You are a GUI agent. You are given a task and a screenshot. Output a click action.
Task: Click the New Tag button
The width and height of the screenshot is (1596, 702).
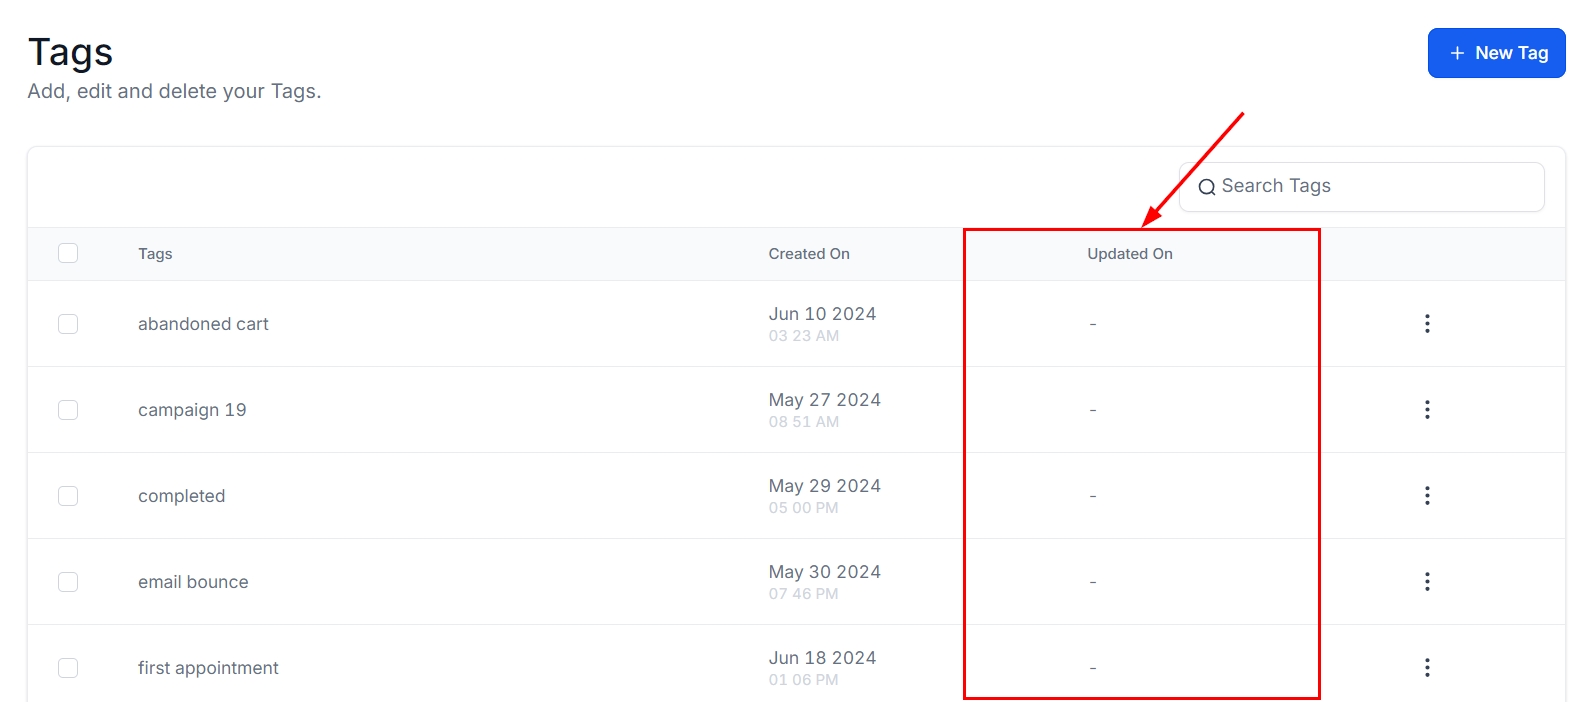(1496, 53)
